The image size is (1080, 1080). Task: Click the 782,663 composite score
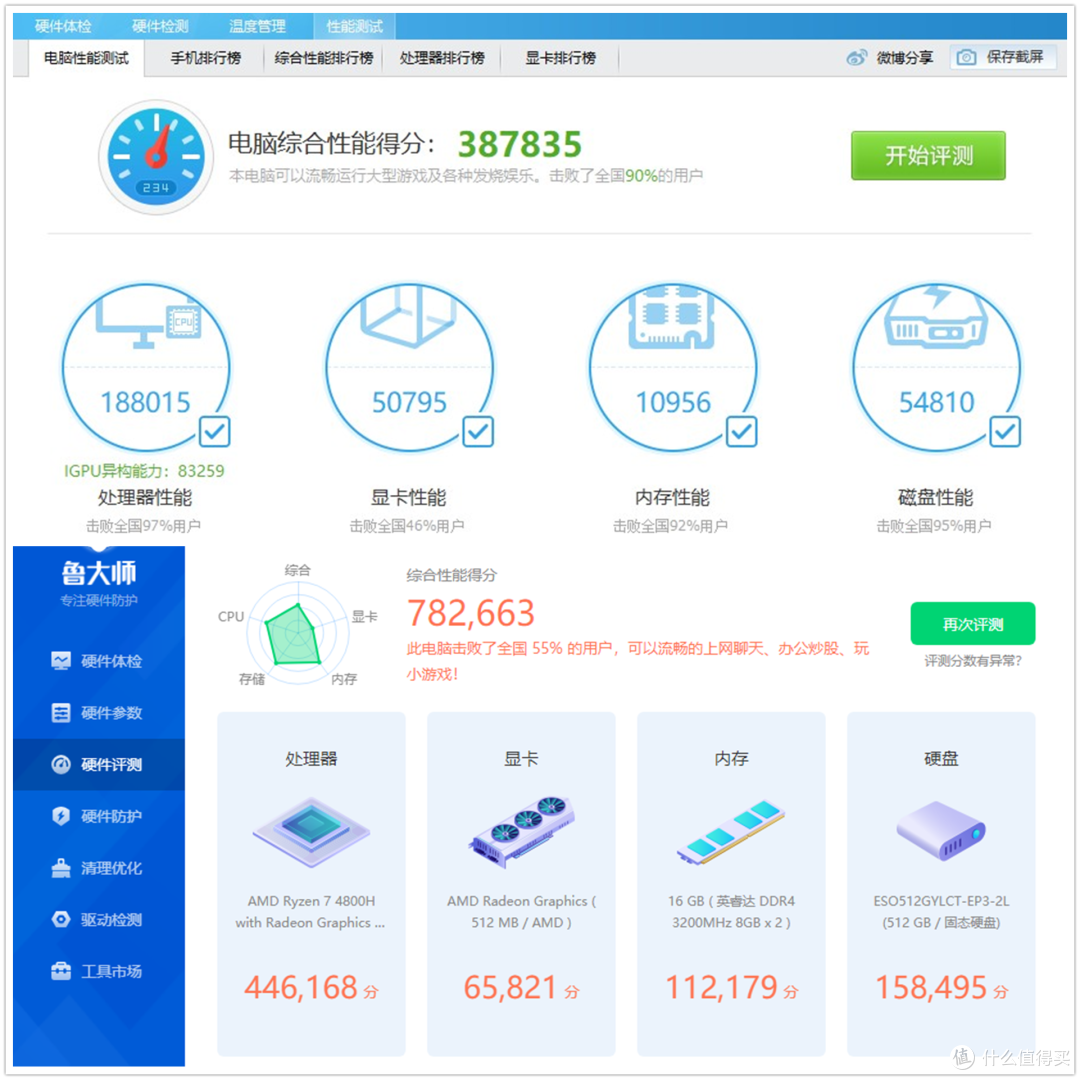(x=470, y=613)
